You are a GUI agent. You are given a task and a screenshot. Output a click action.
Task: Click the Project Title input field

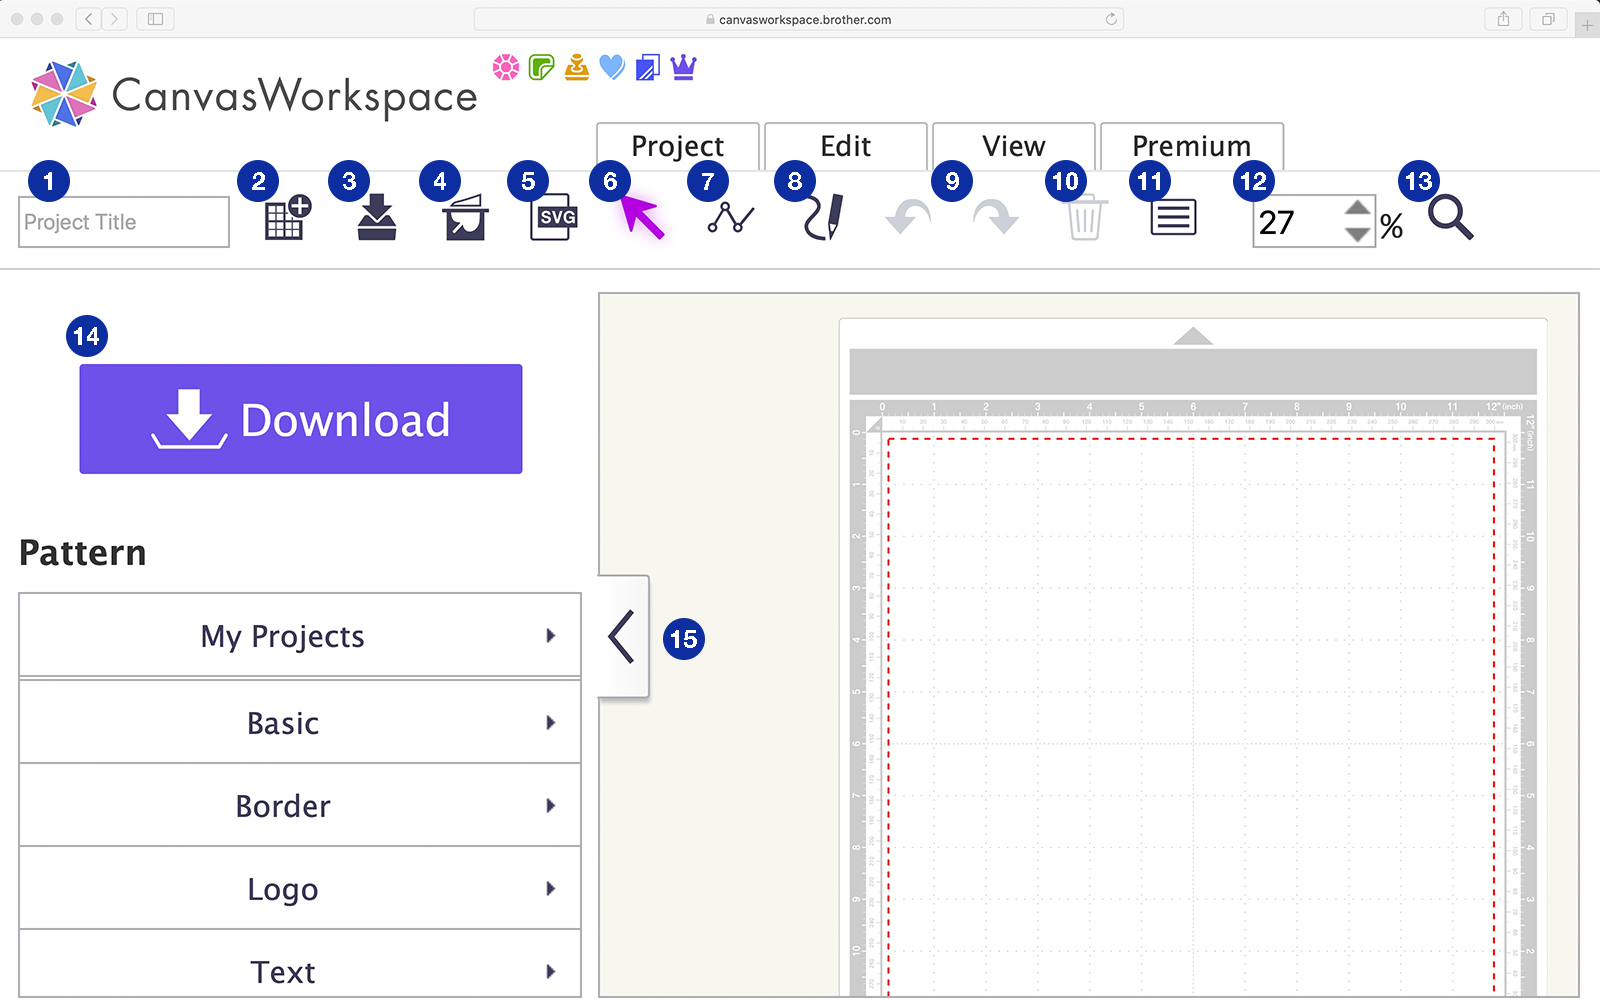point(122,221)
